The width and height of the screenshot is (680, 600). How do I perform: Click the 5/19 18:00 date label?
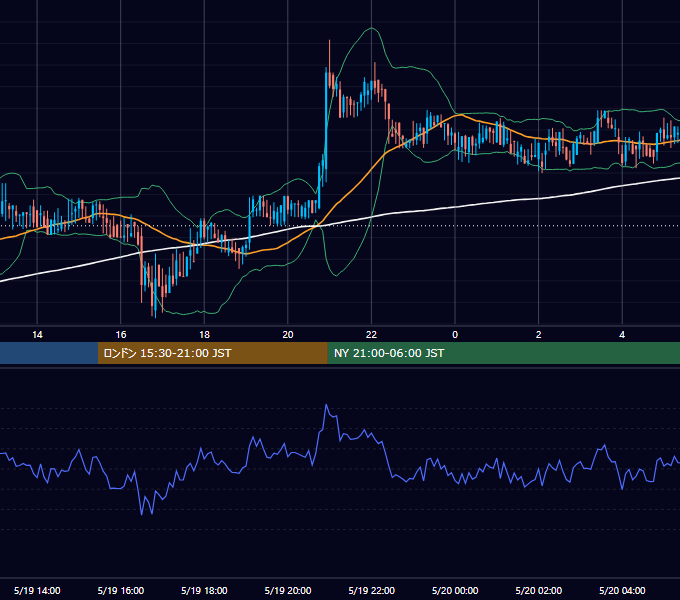[204, 590]
